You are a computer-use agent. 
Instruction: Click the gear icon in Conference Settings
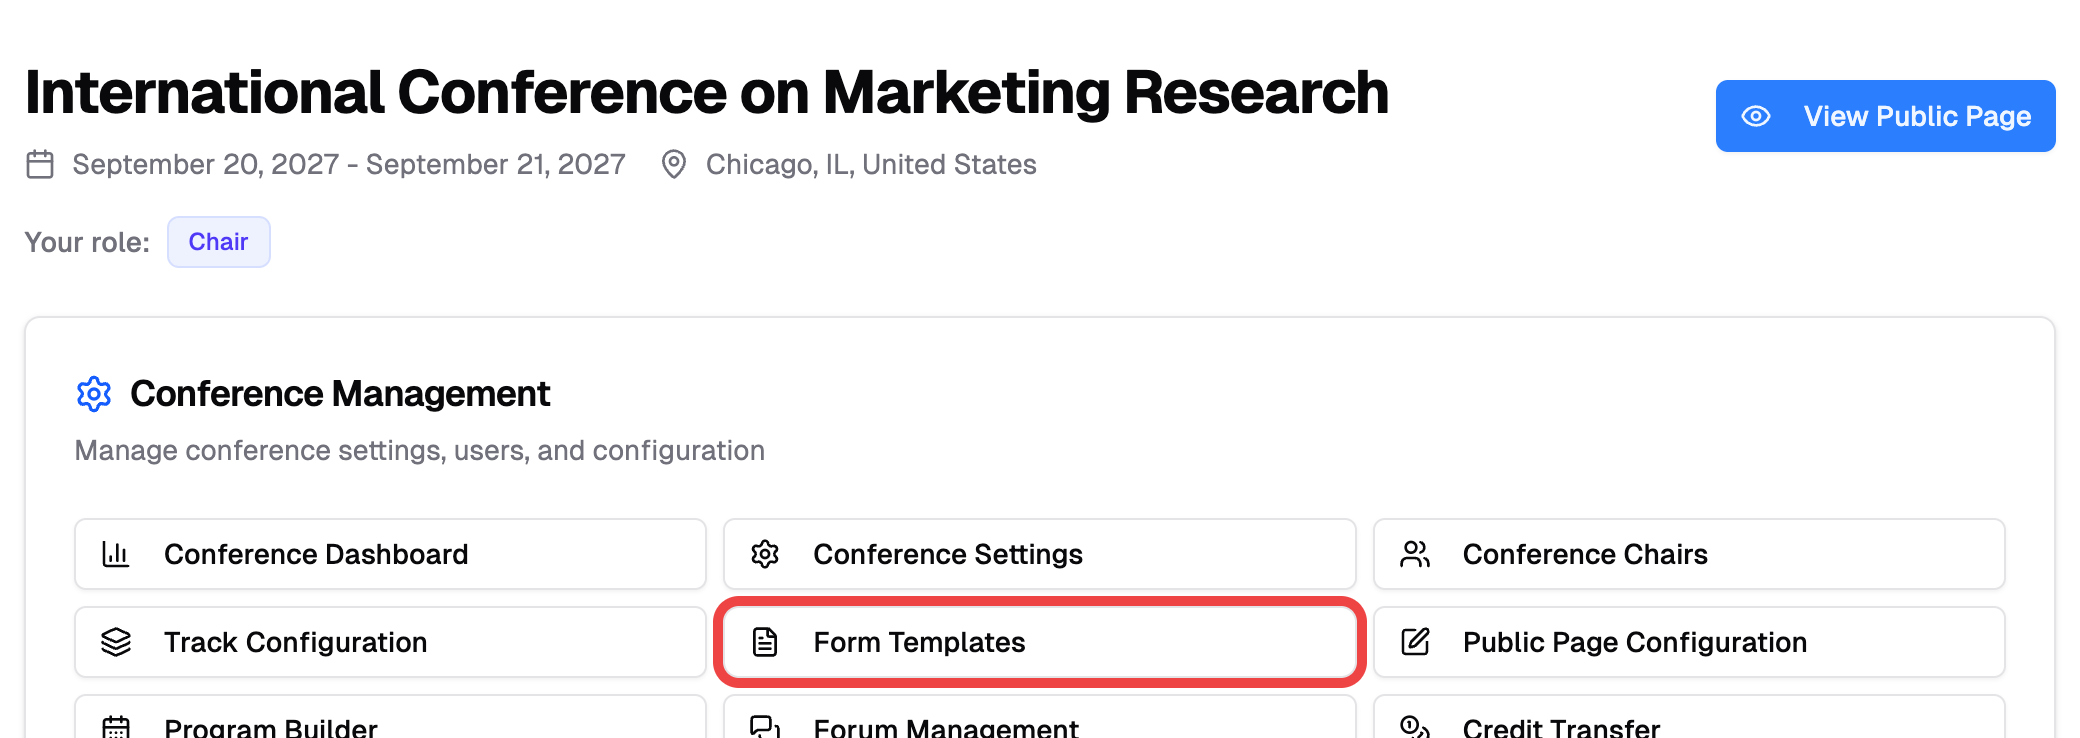pyautogui.click(x=765, y=554)
